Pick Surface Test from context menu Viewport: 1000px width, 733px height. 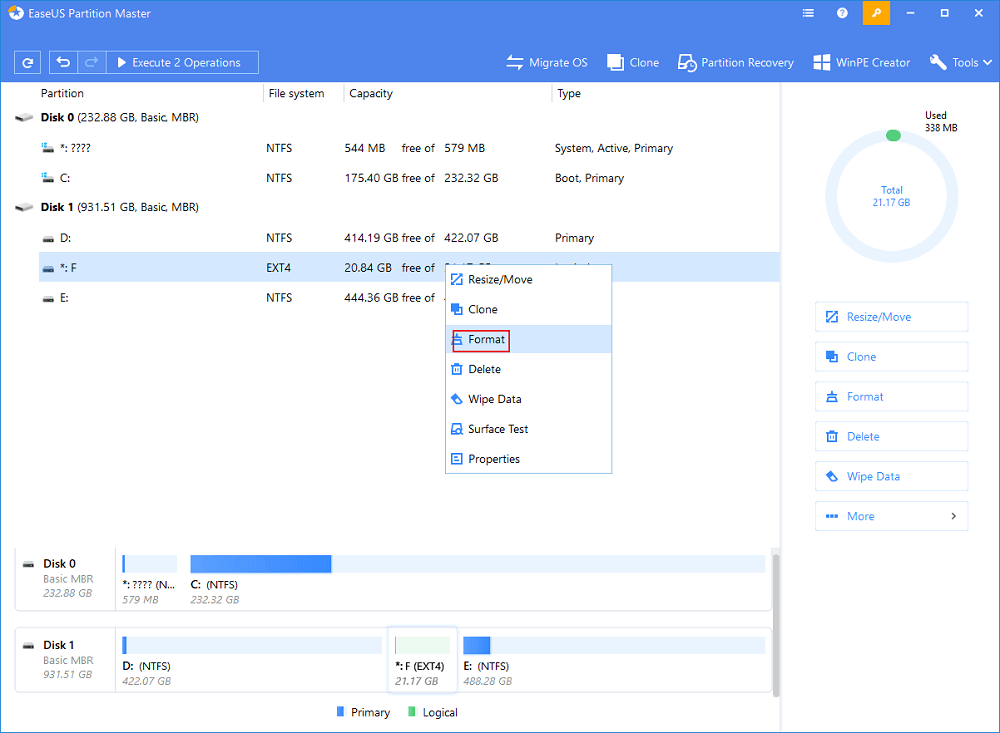click(497, 429)
